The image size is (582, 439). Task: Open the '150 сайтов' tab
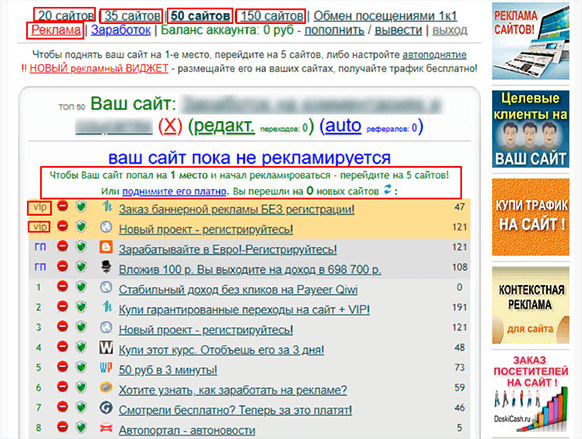click(x=272, y=16)
